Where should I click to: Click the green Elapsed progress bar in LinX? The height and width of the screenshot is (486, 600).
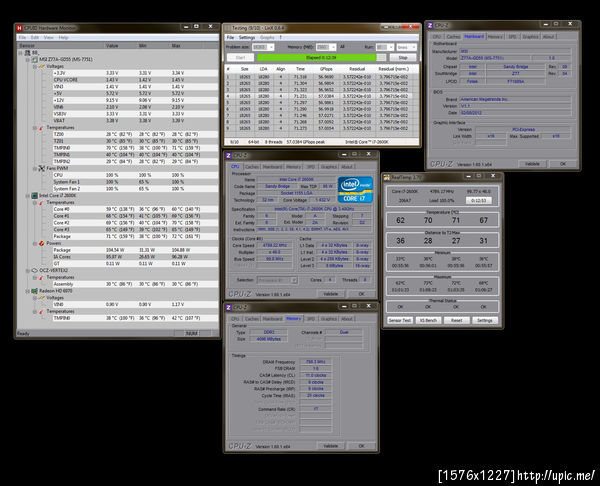tap(321, 57)
